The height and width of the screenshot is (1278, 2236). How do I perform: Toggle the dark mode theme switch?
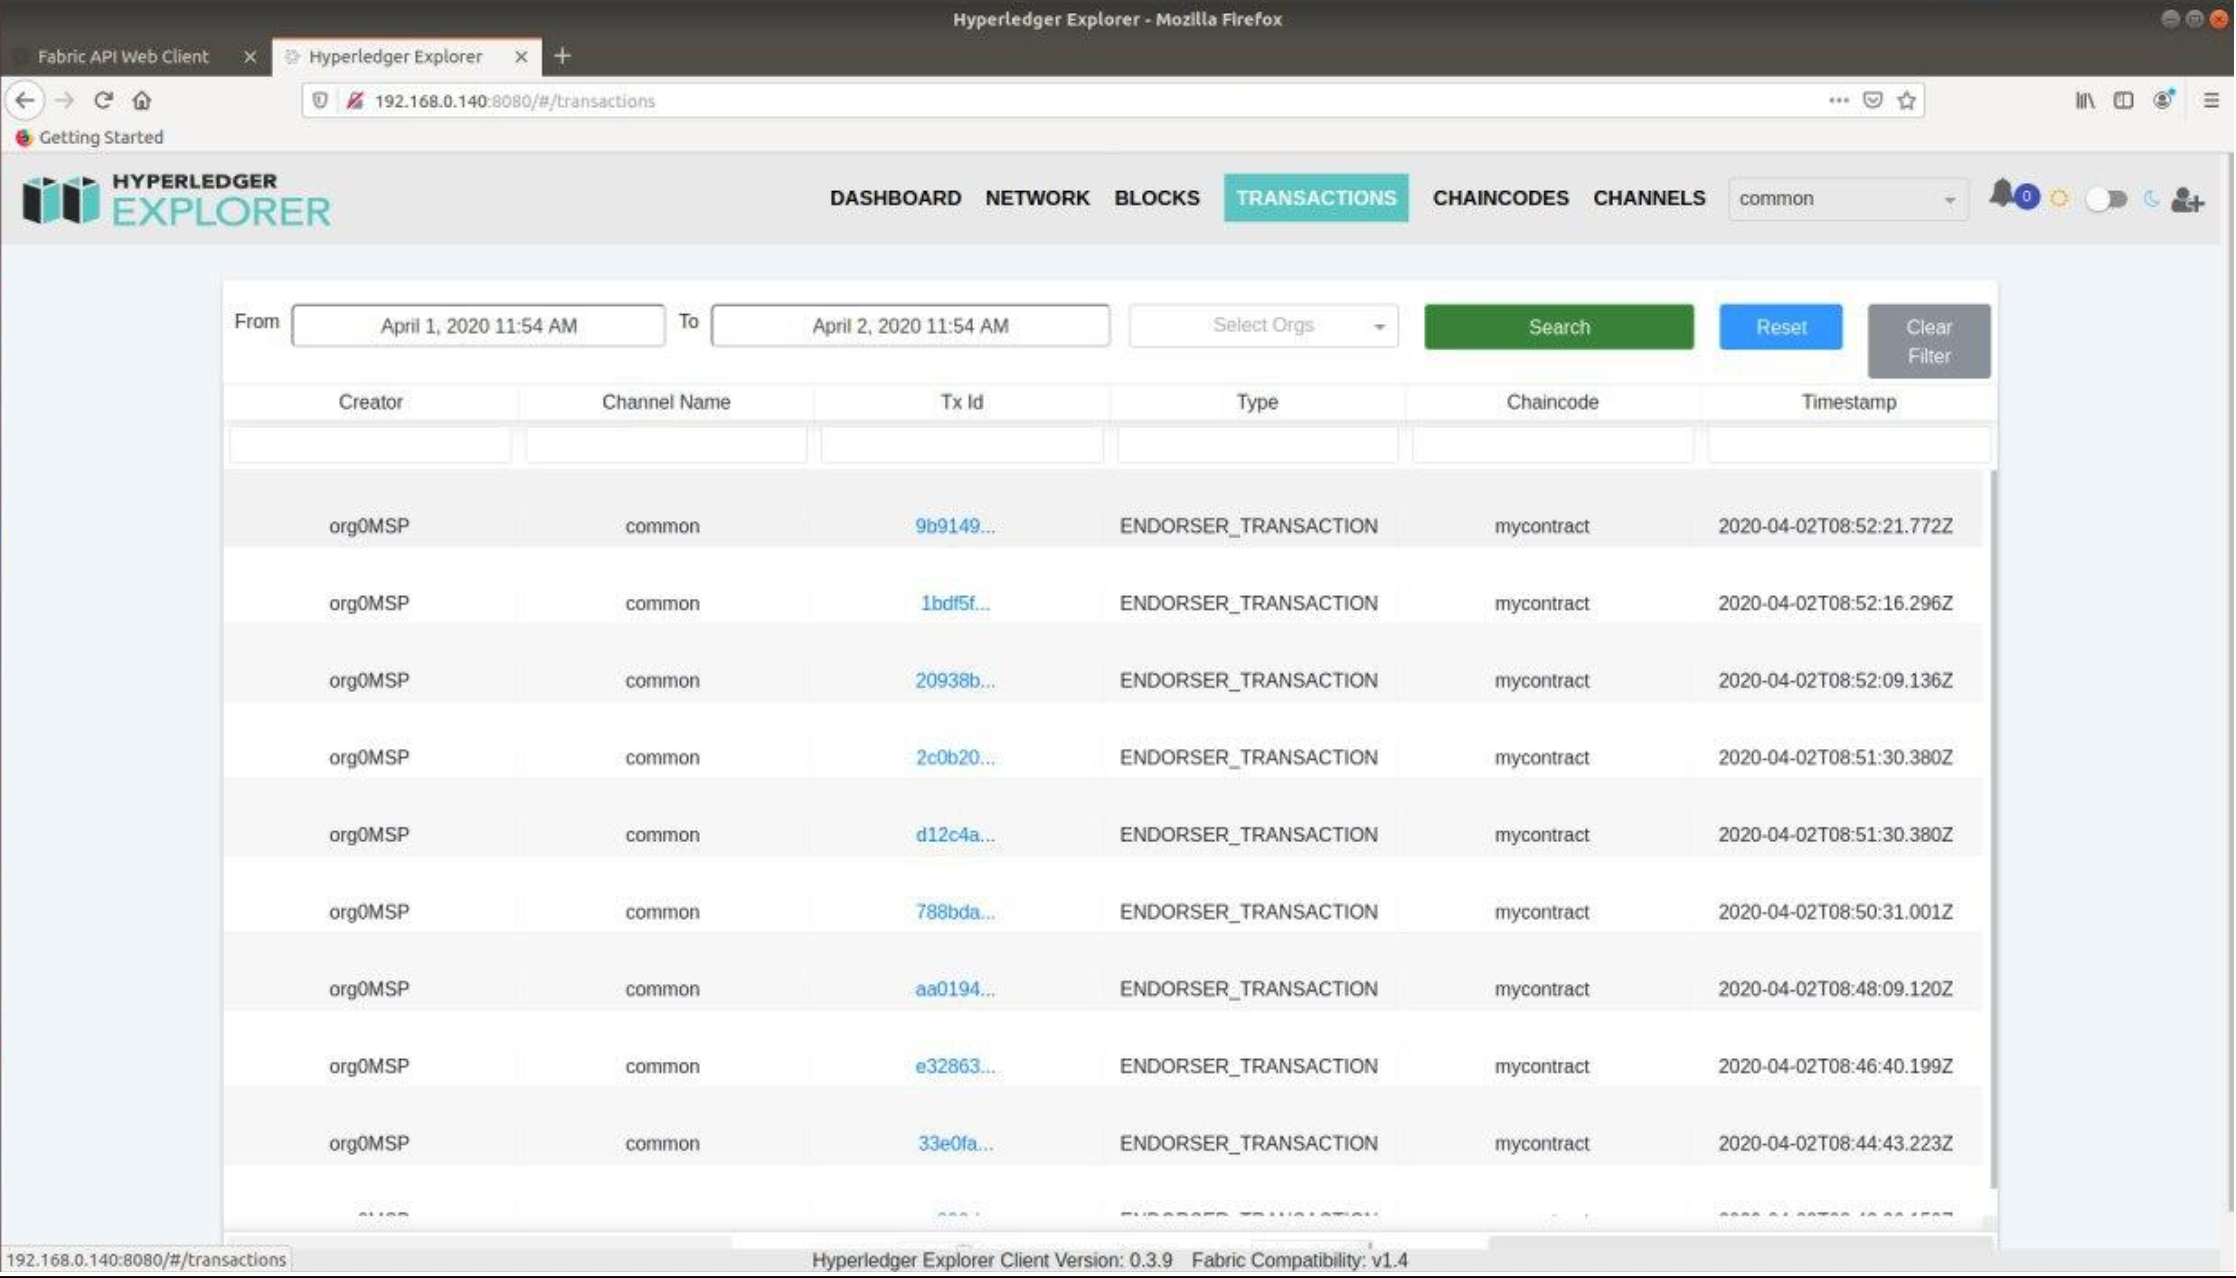2106,199
